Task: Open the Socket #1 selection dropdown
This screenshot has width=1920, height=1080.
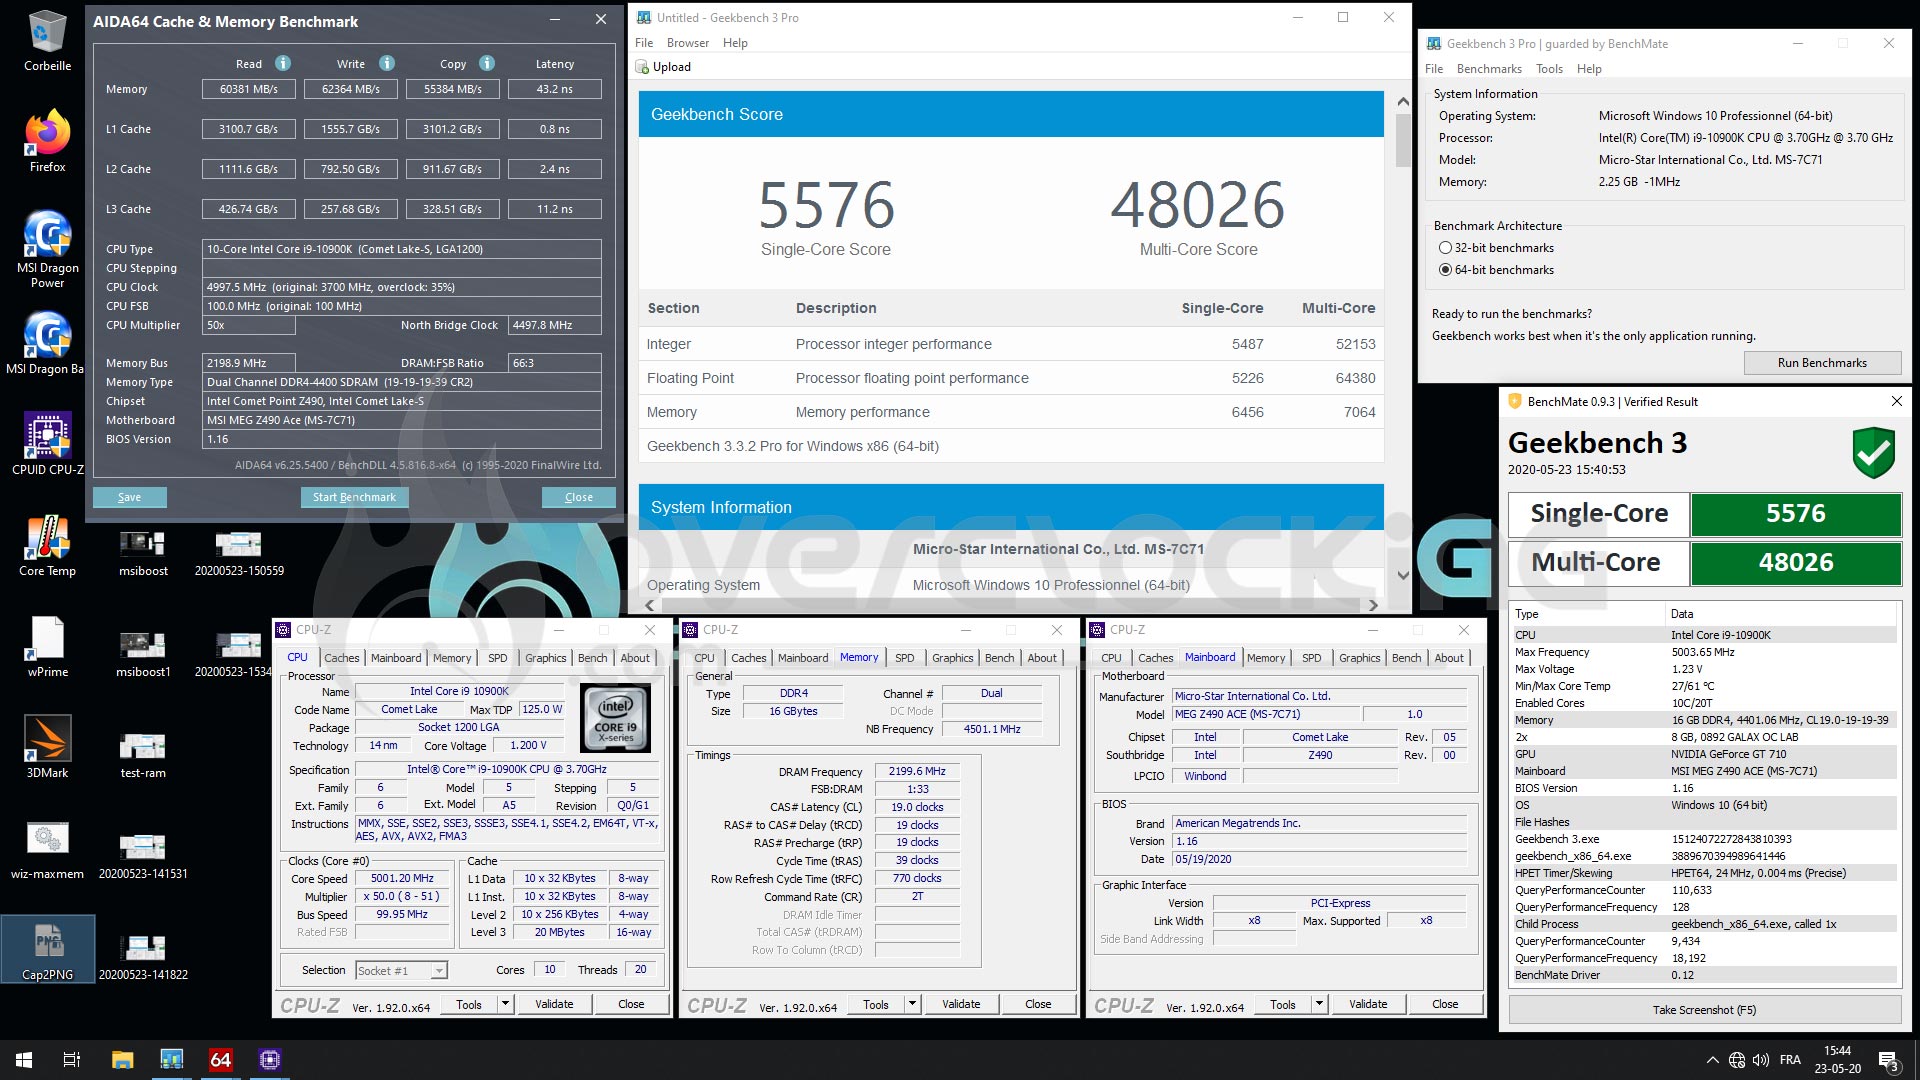Action: coord(400,970)
